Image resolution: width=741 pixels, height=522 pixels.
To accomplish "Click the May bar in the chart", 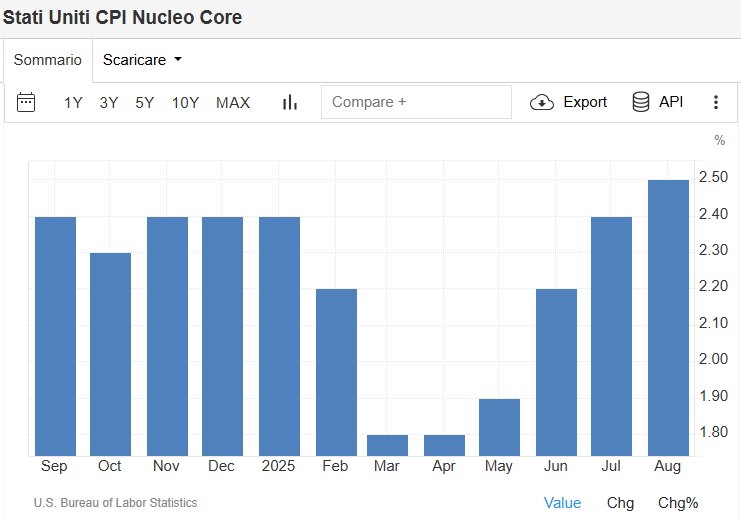I will pyautogui.click(x=500, y=428).
